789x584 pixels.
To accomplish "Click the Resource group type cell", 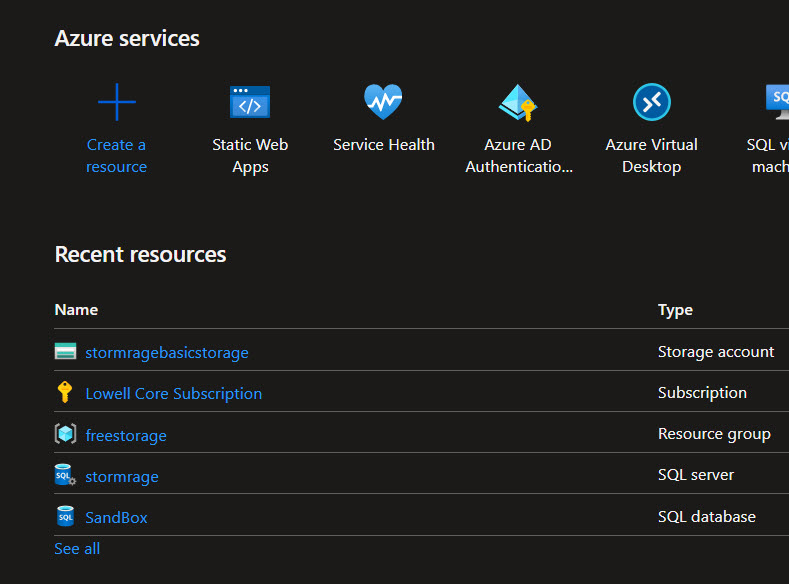I will [x=715, y=434].
